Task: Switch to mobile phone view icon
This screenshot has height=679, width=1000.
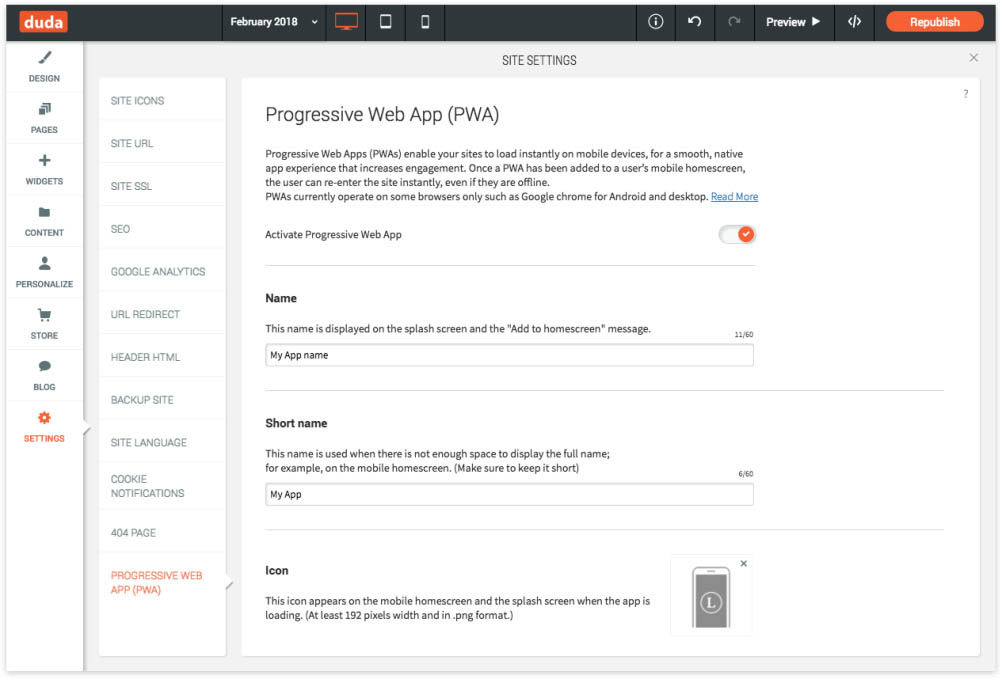Action: pyautogui.click(x=425, y=22)
